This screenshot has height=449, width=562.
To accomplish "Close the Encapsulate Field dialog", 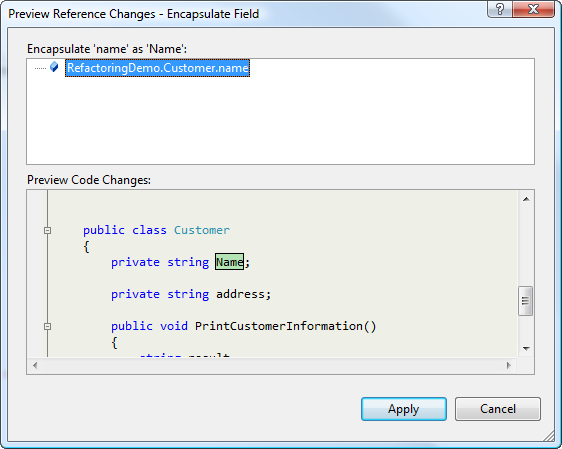I will pyautogui.click(x=533, y=9).
